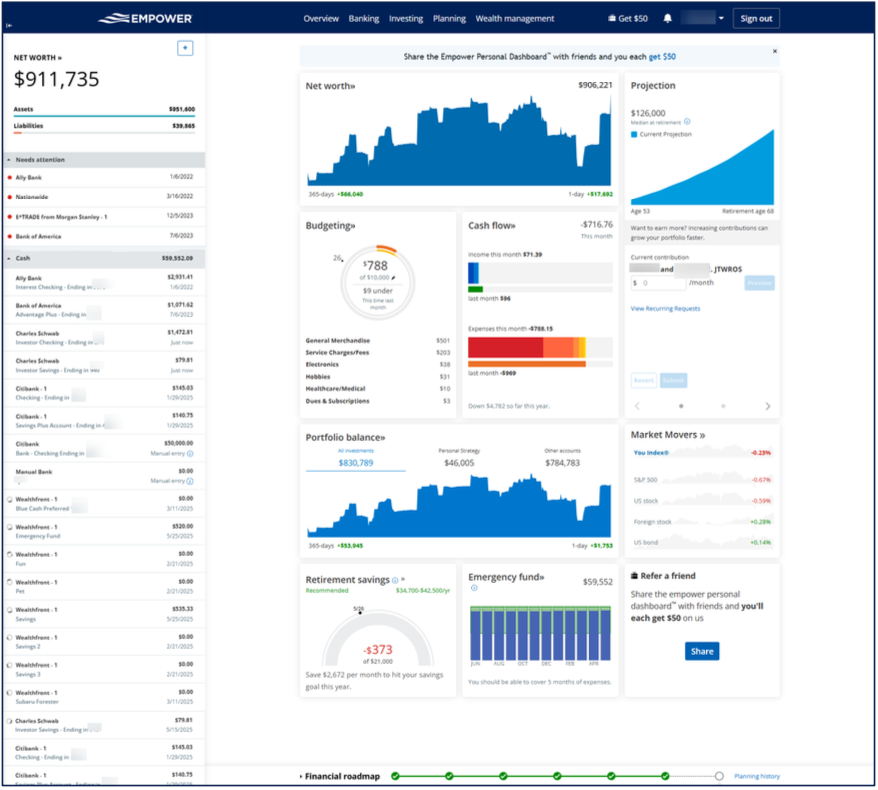Click the Empower logo

[145, 18]
